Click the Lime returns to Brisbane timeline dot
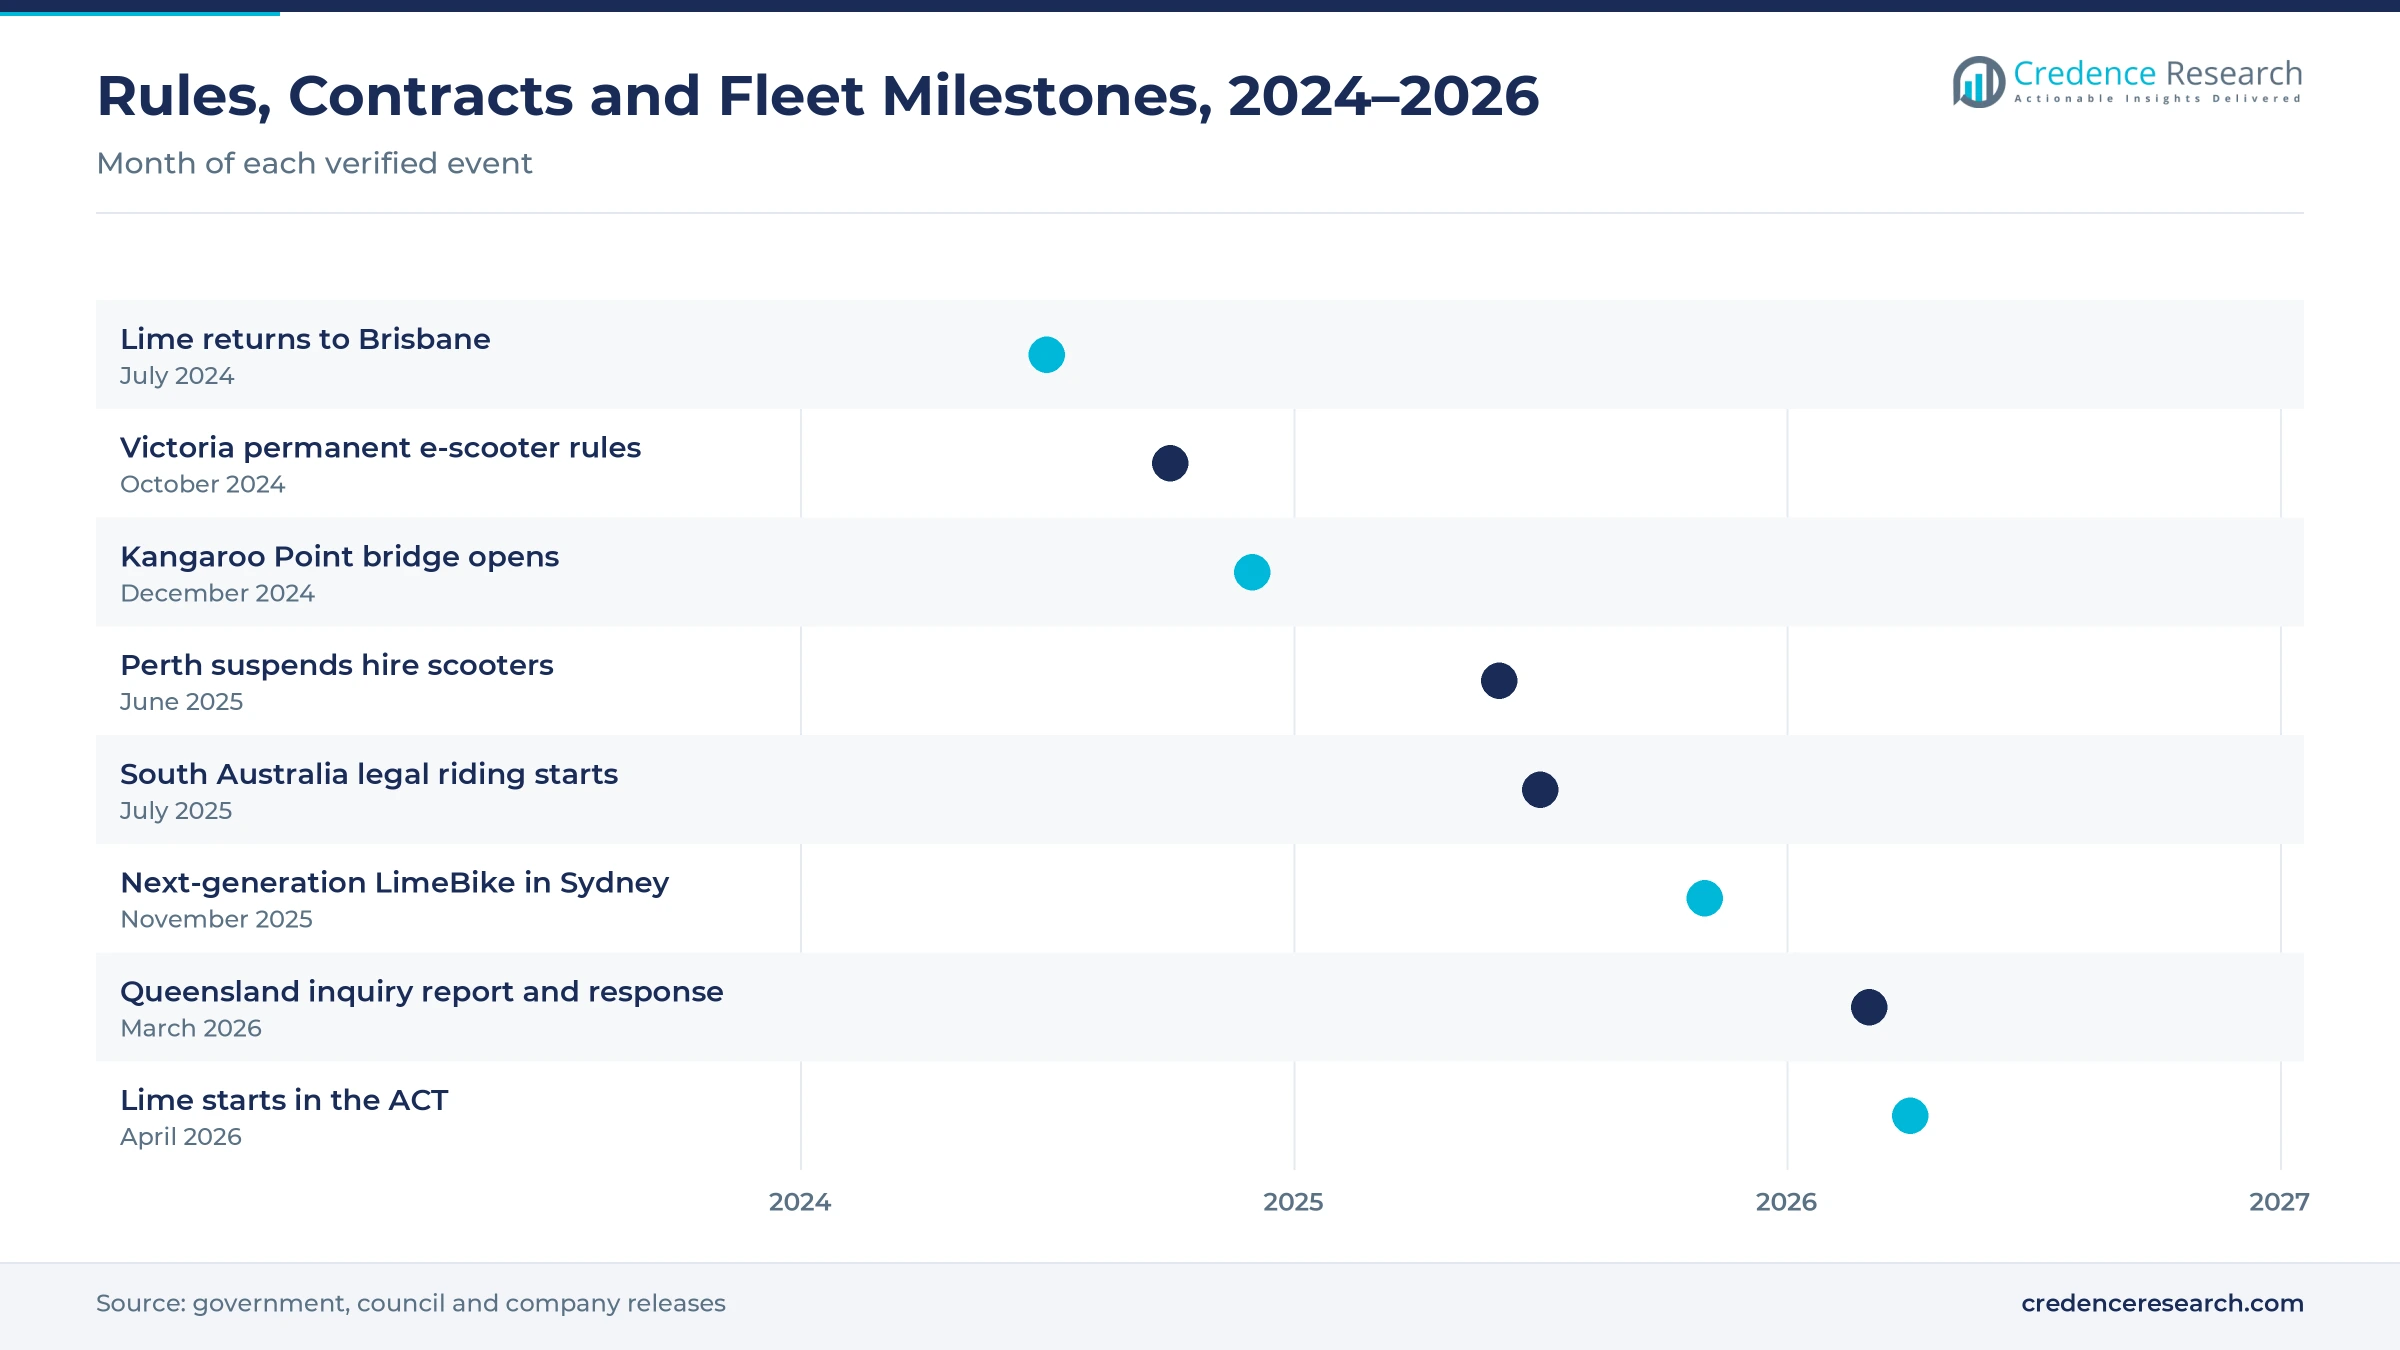2400x1350 pixels. (1046, 355)
